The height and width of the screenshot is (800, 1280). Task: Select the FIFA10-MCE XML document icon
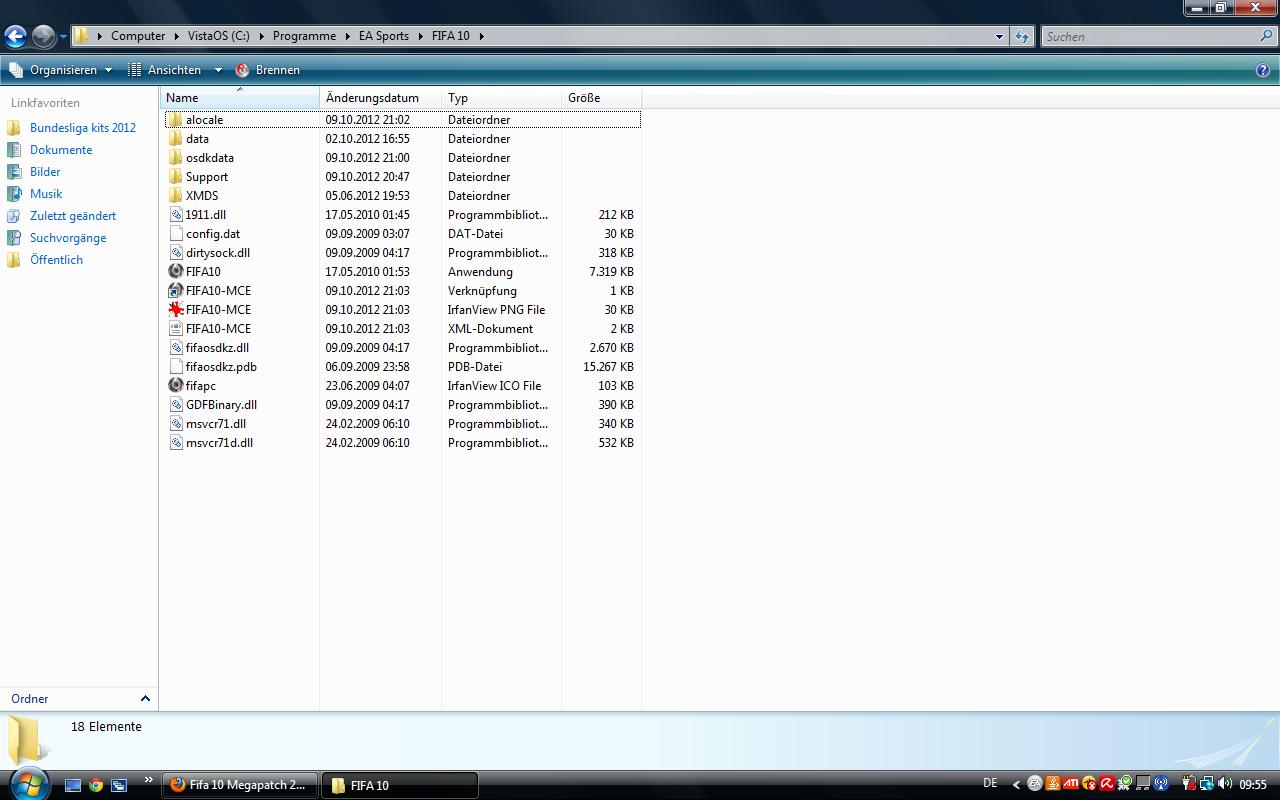[176, 328]
